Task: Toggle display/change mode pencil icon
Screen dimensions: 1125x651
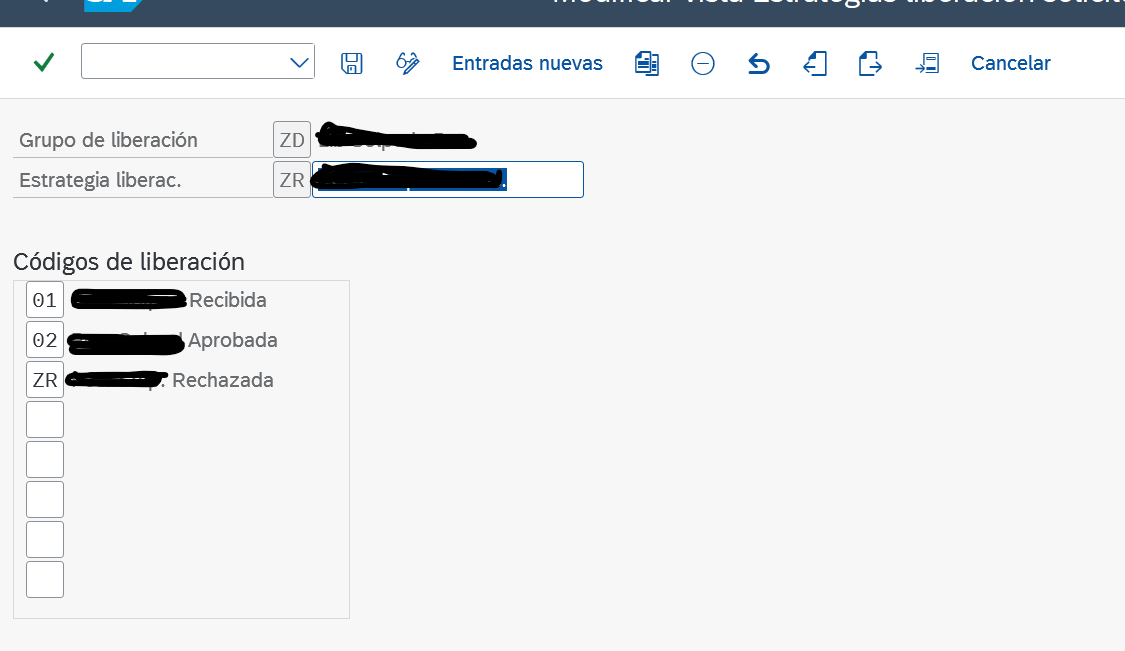Action: point(407,63)
